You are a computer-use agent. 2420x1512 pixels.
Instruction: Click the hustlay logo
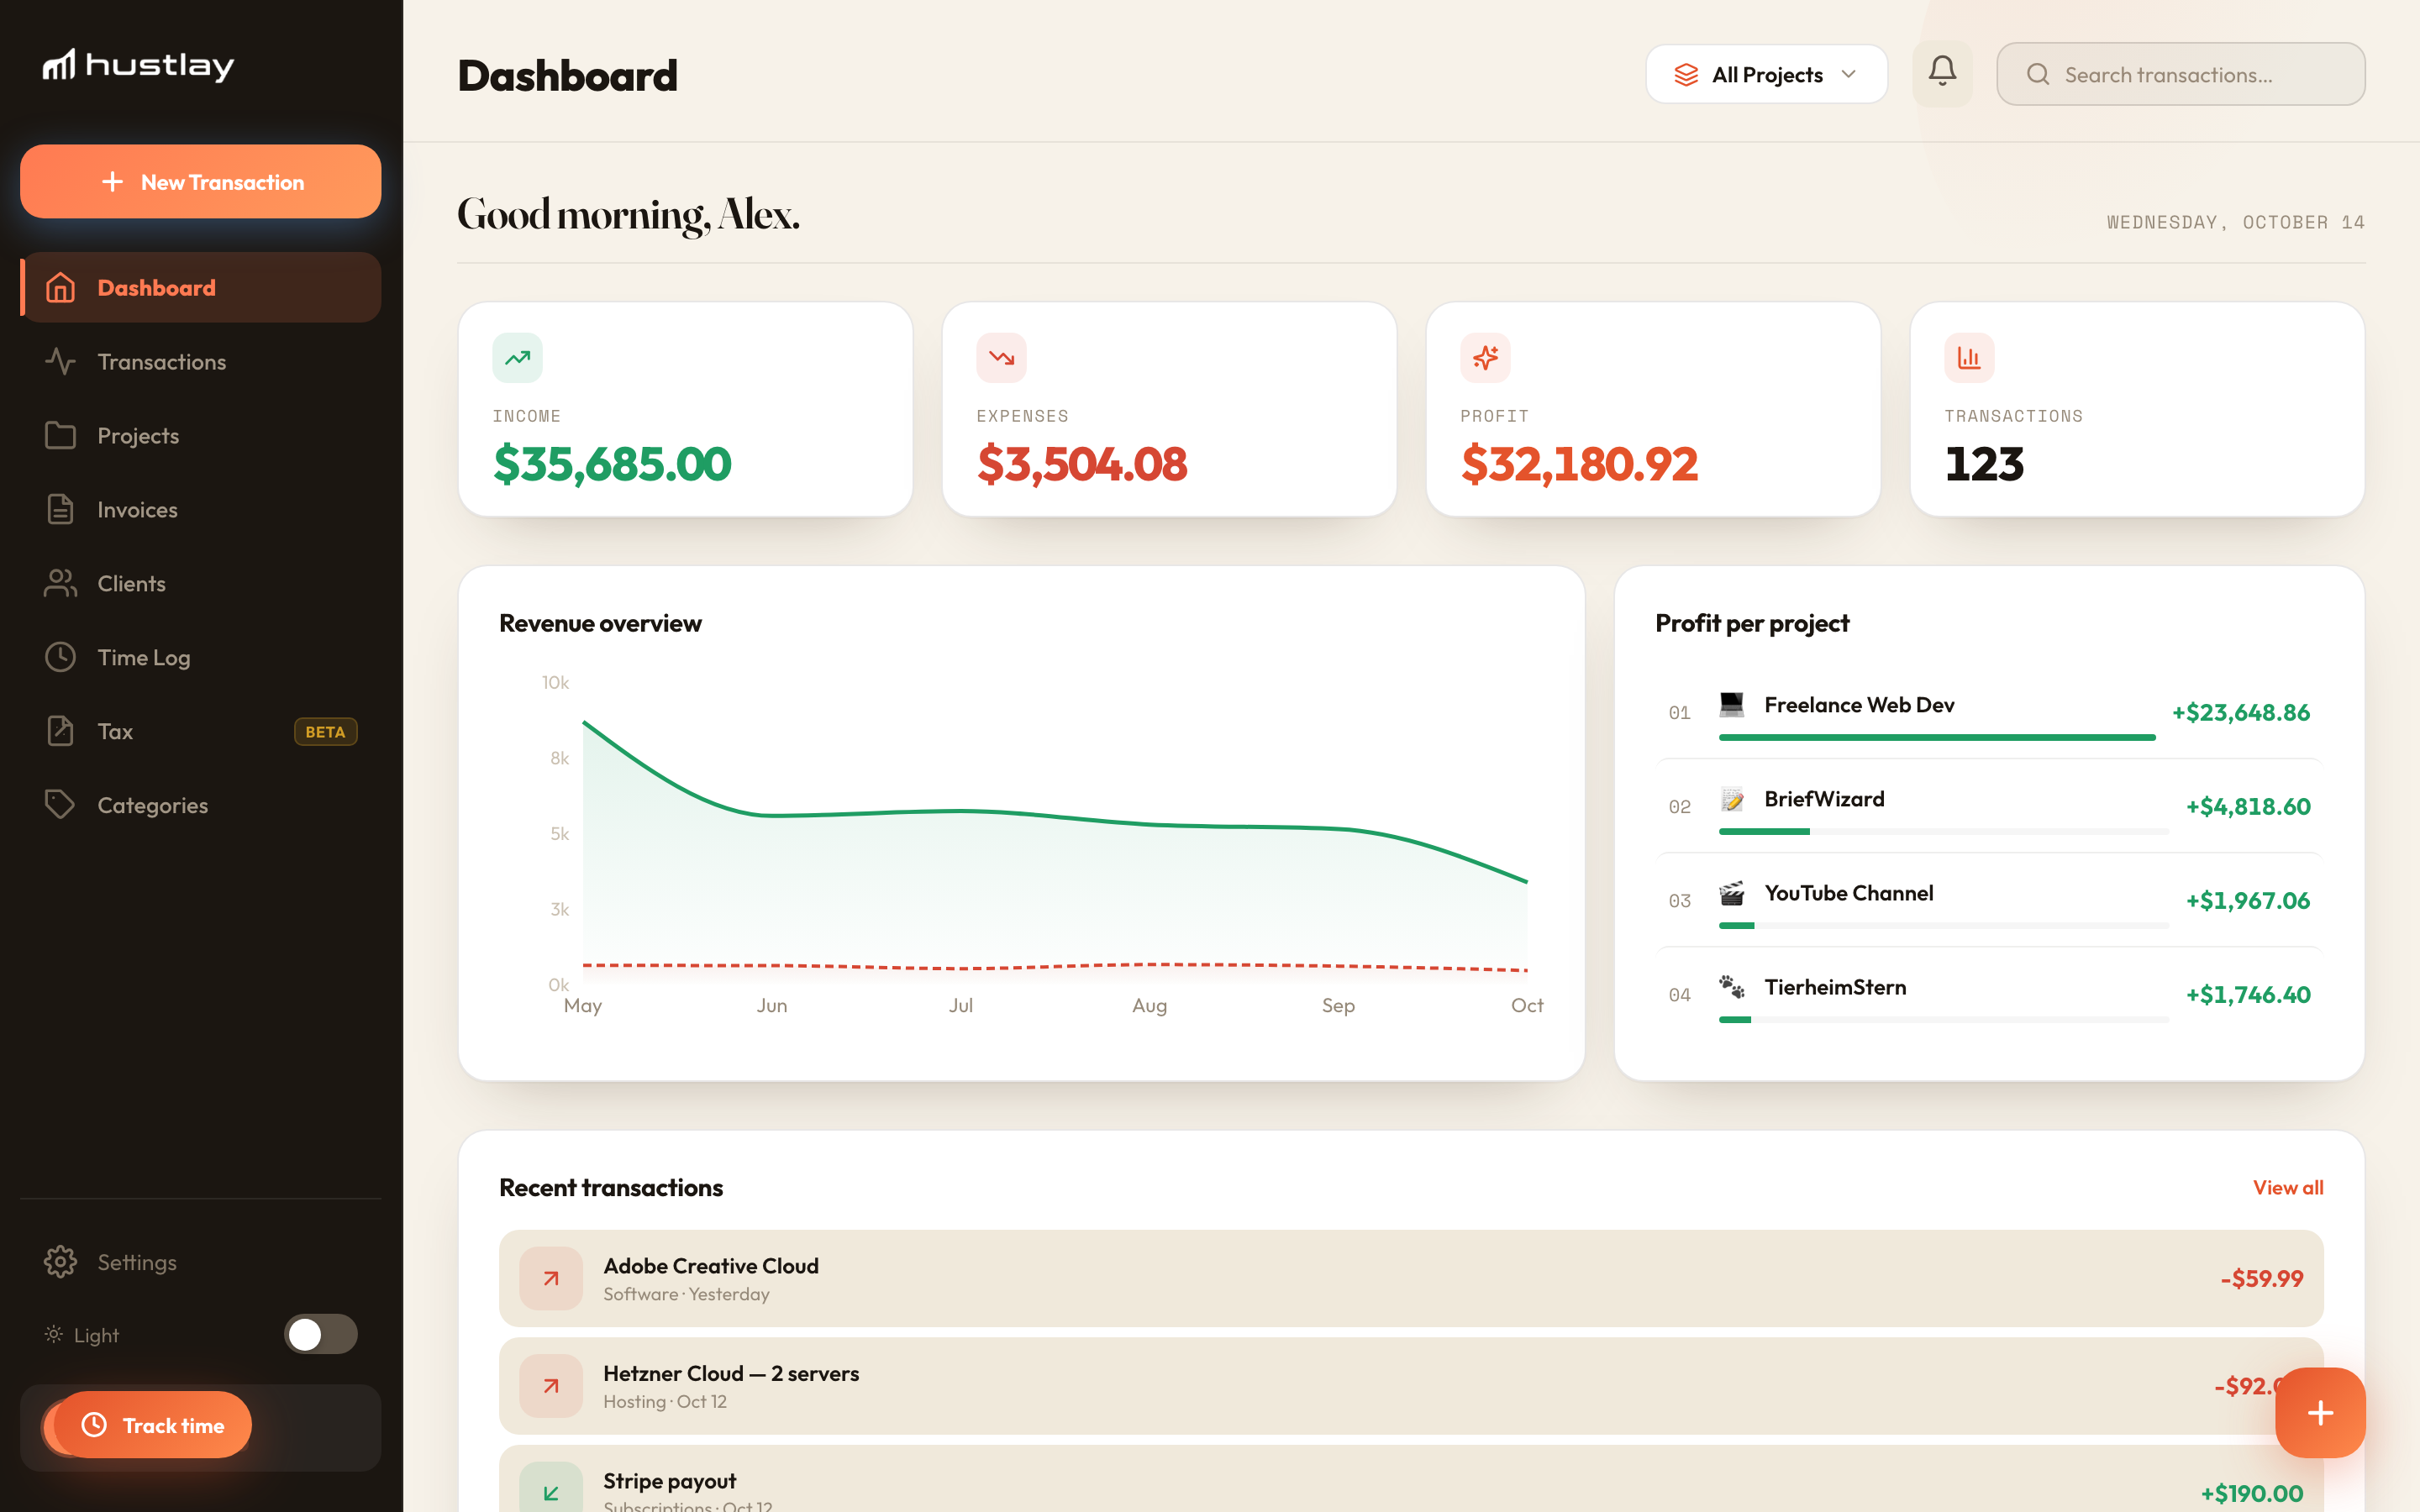point(138,65)
